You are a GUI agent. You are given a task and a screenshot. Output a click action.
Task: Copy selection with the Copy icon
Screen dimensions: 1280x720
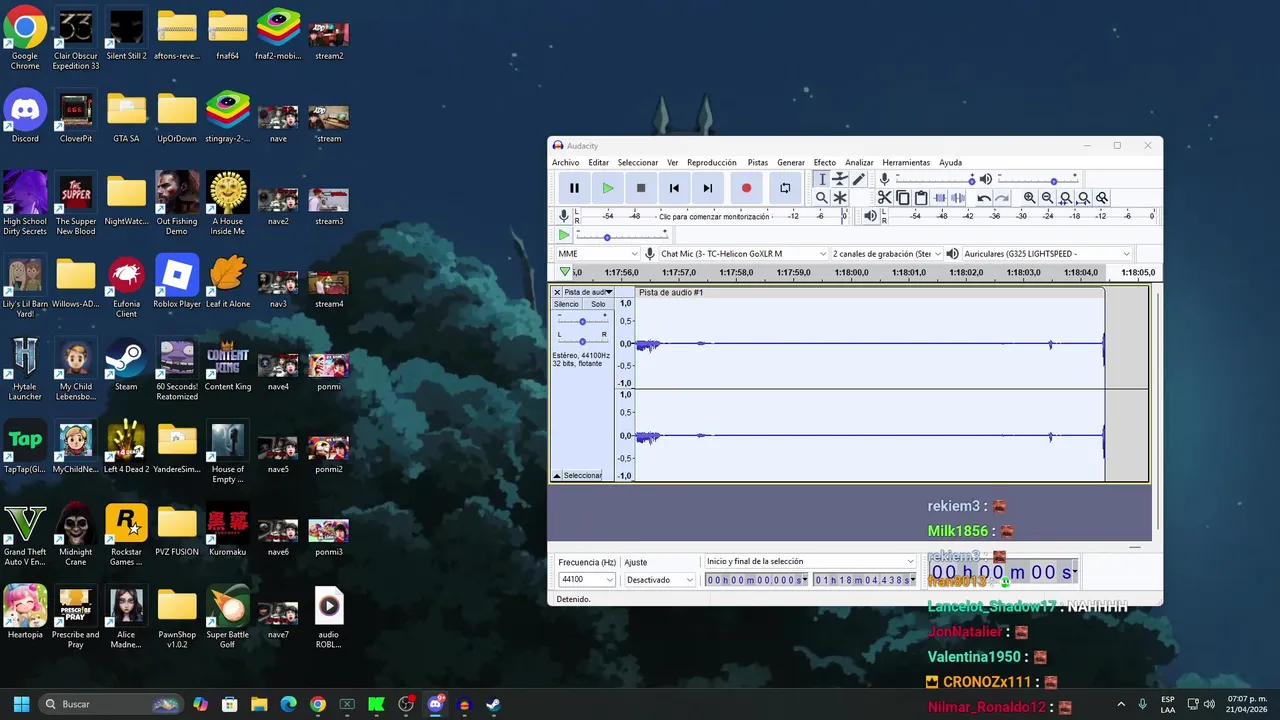point(903,198)
